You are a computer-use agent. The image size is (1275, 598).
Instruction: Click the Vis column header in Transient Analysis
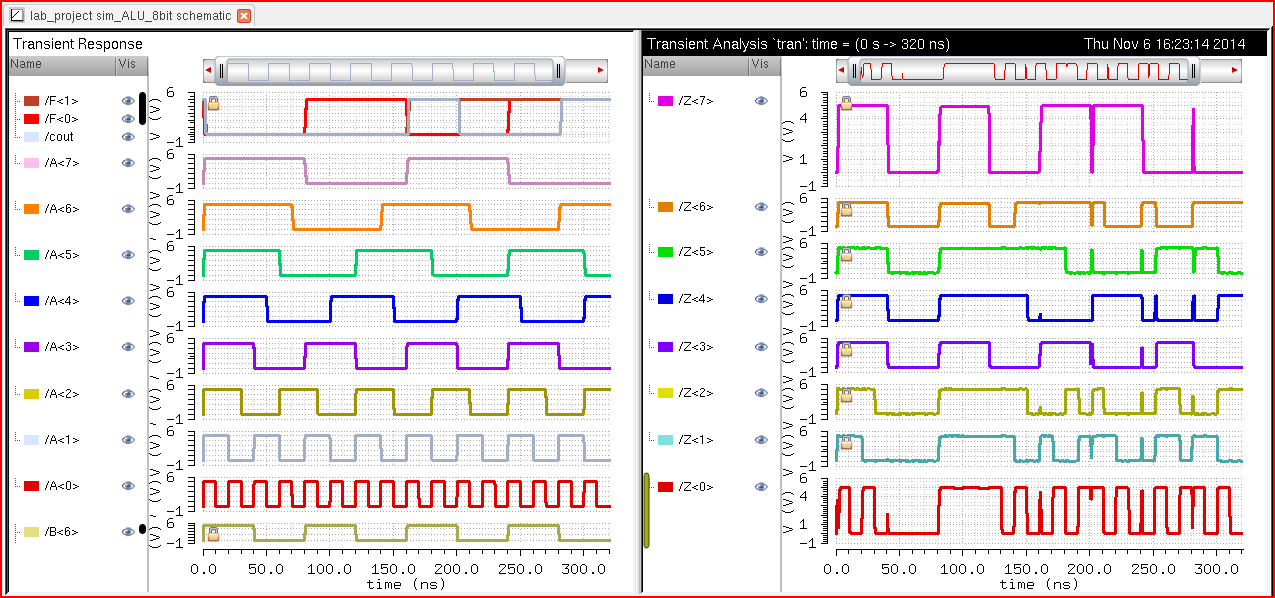tap(761, 64)
